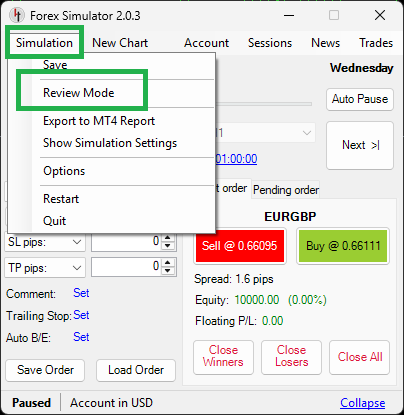Click the Close Losers button
This screenshot has width=404, height=415.
[x=291, y=357]
